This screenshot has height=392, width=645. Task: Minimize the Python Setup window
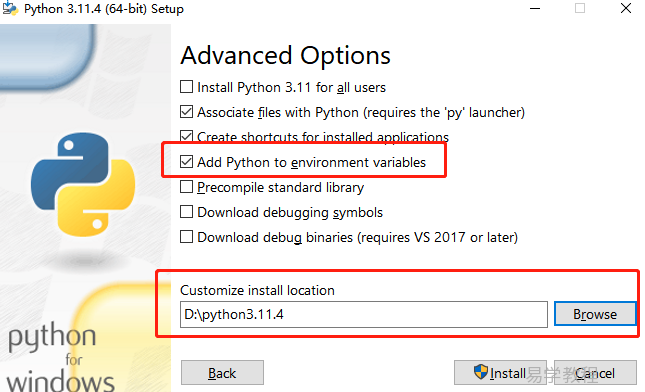point(535,8)
